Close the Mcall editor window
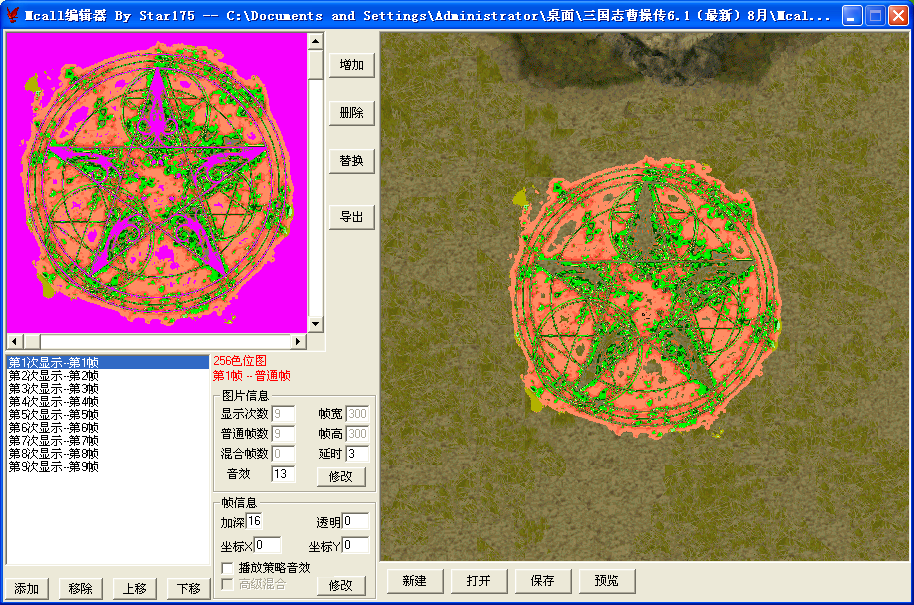914x605 pixels. pos(898,16)
